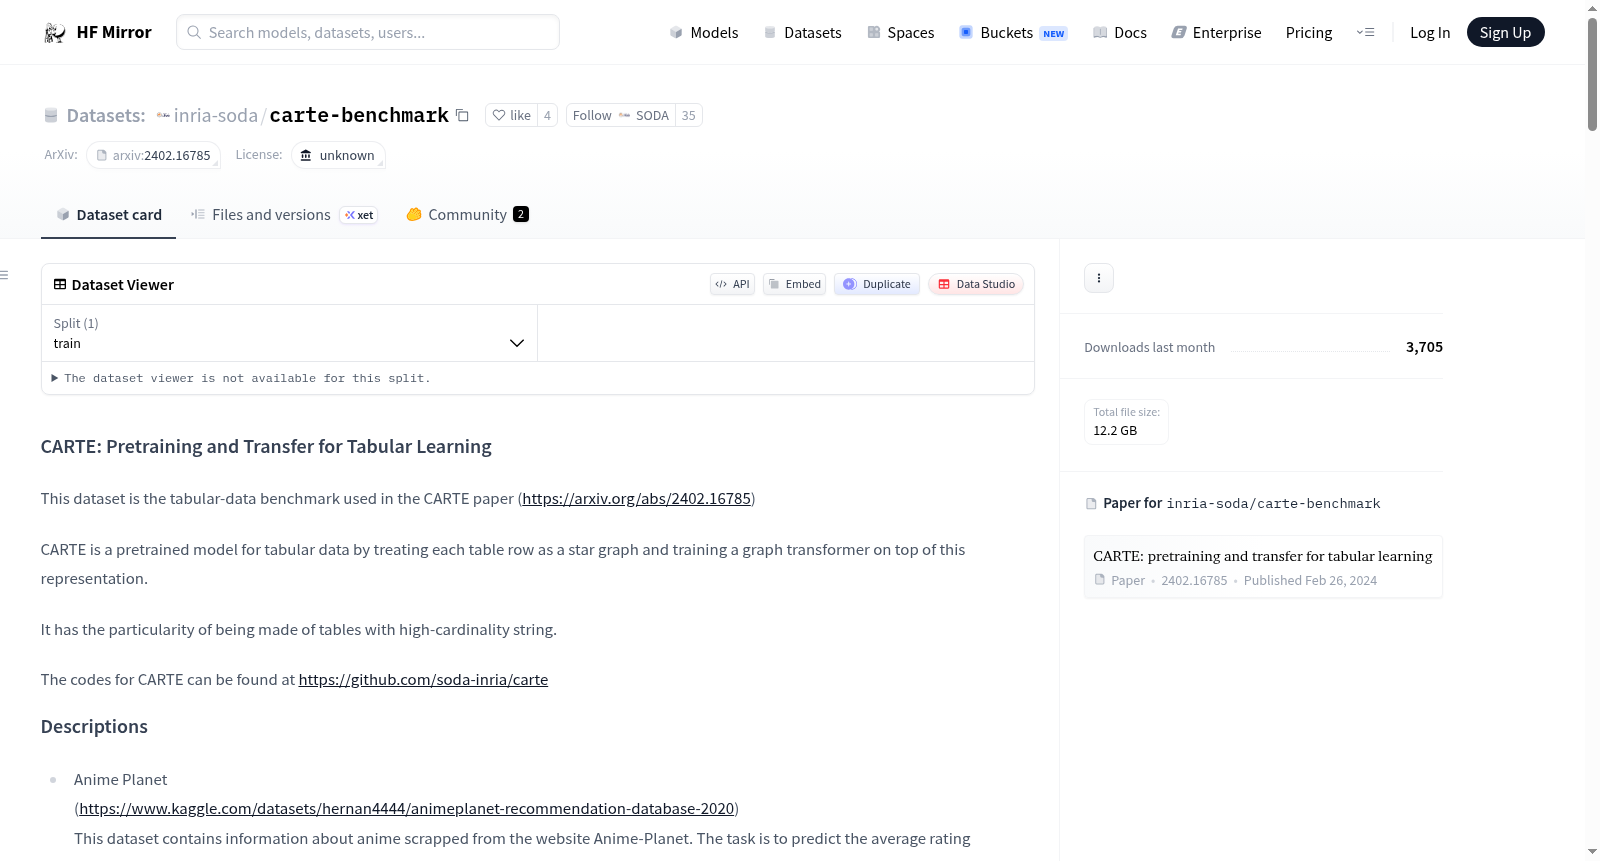Open the github.com/soda-inria/carte link
This screenshot has width=1600, height=861.
[423, 679]
